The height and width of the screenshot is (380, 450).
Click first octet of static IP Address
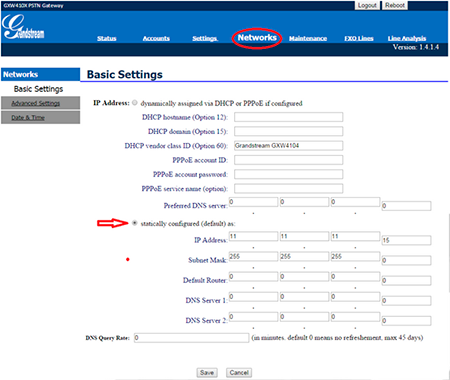click(253, 236)
